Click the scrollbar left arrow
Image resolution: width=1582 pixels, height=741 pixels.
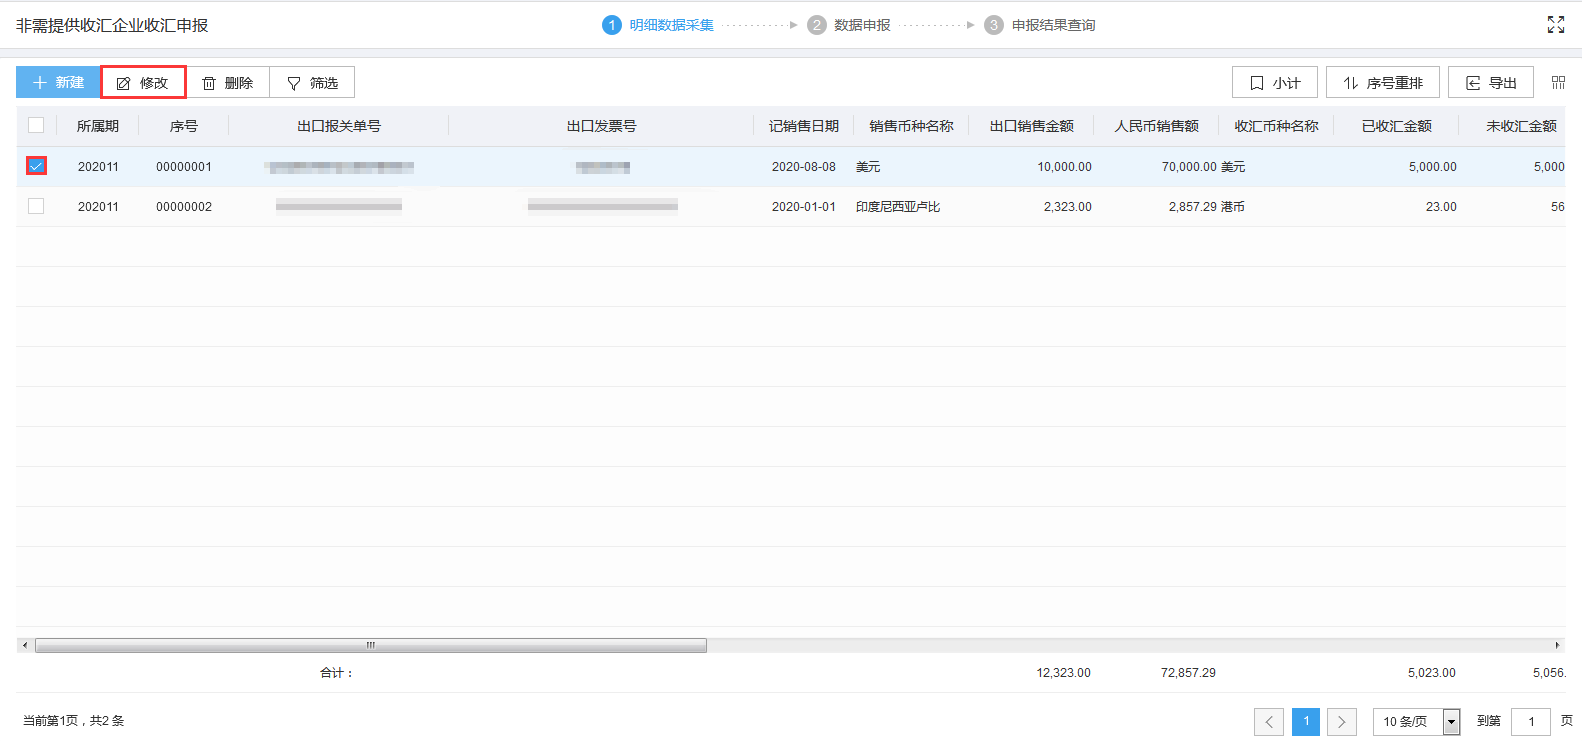(25, 645)
